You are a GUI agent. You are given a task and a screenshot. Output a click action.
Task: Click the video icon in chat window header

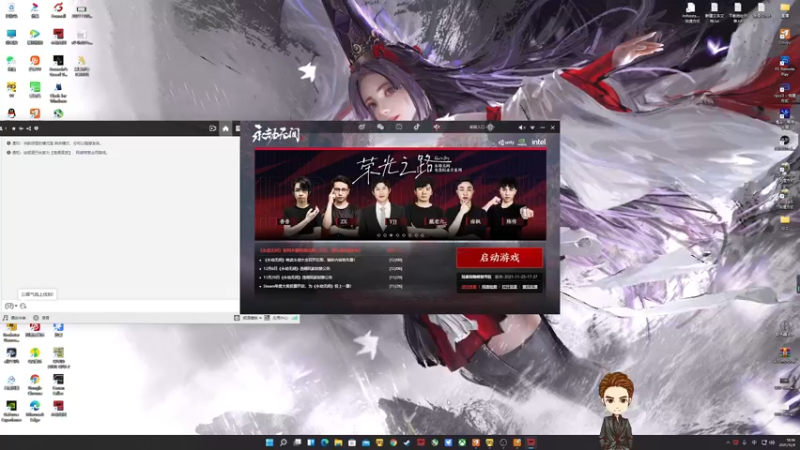pos(213,129)
